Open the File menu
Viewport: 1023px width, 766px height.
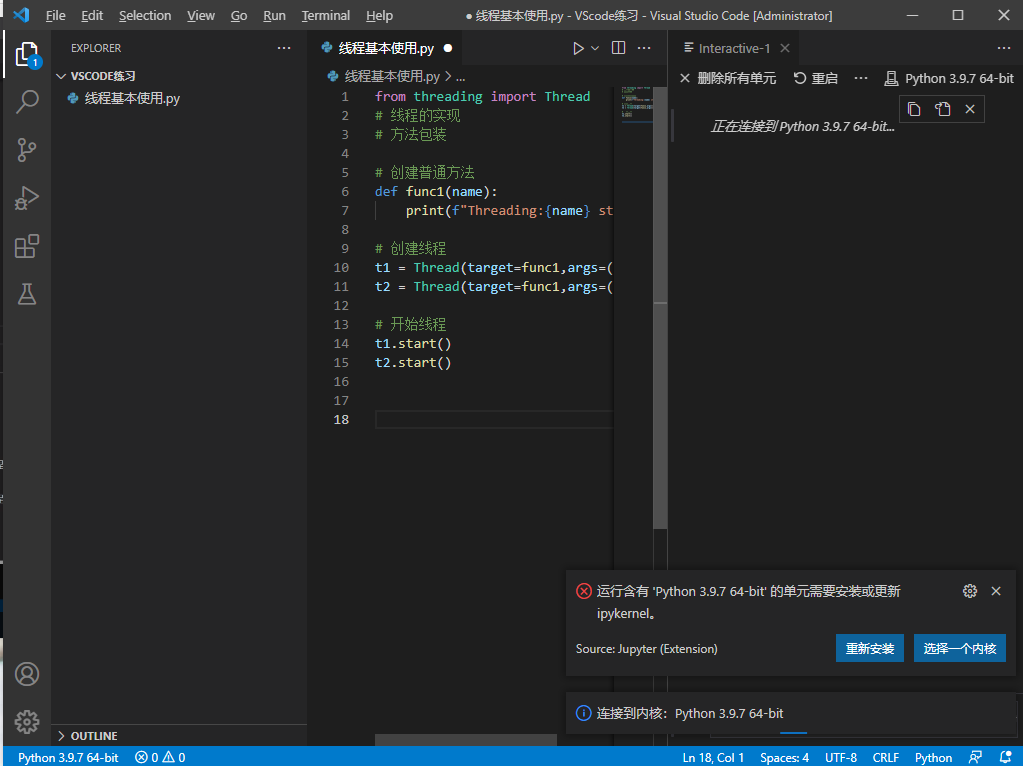55,16
